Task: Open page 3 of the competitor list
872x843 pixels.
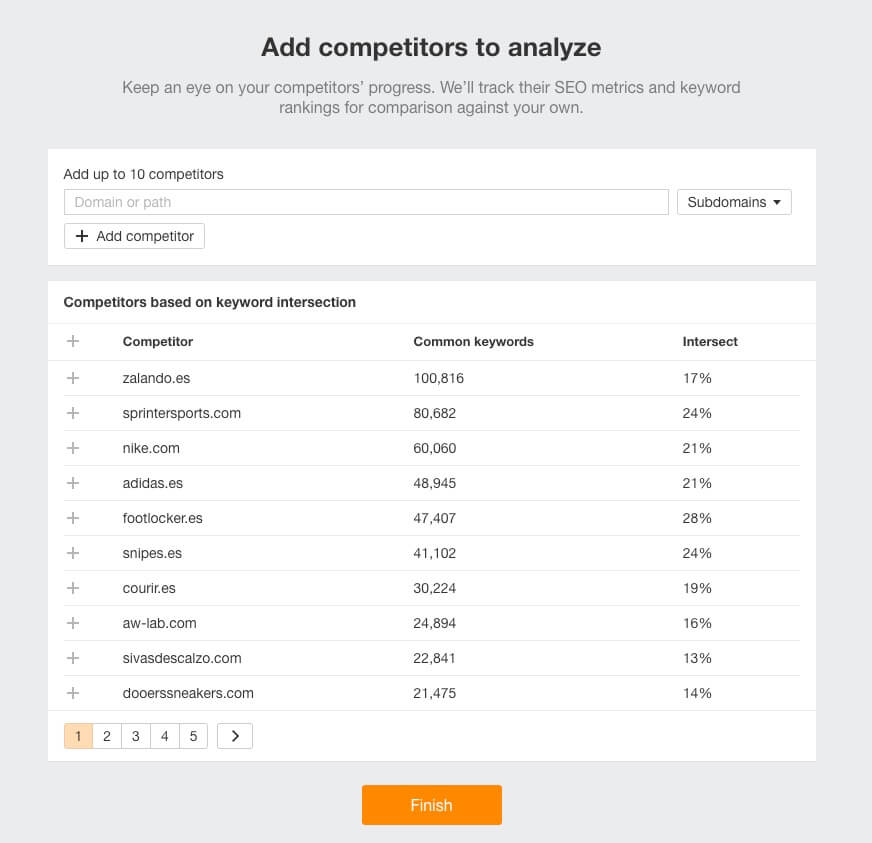Action: pos(135,736)
